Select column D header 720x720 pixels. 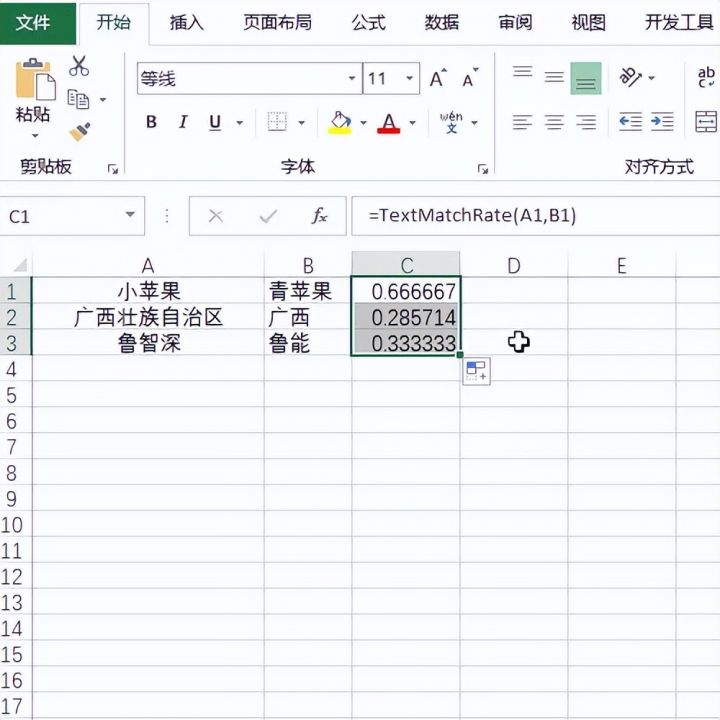[514, 265]
